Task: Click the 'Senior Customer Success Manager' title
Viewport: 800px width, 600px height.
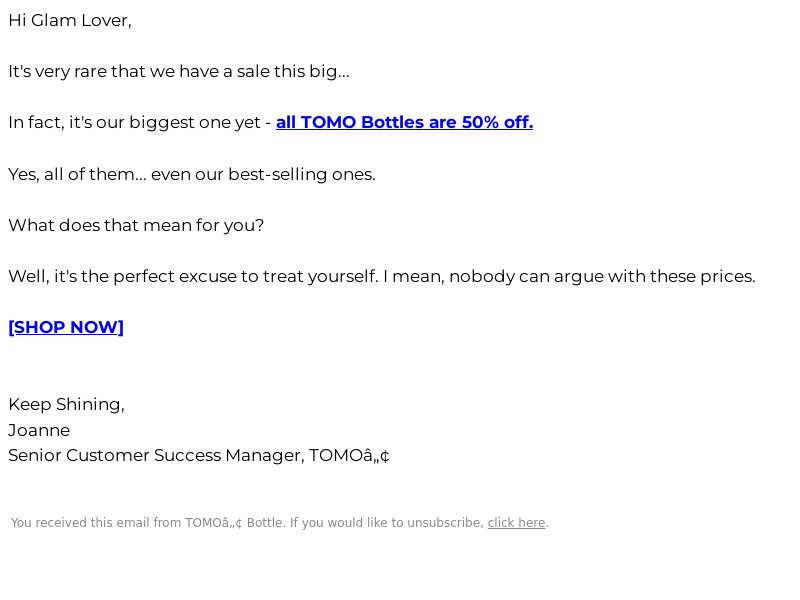Action: [x=154, y=455]
